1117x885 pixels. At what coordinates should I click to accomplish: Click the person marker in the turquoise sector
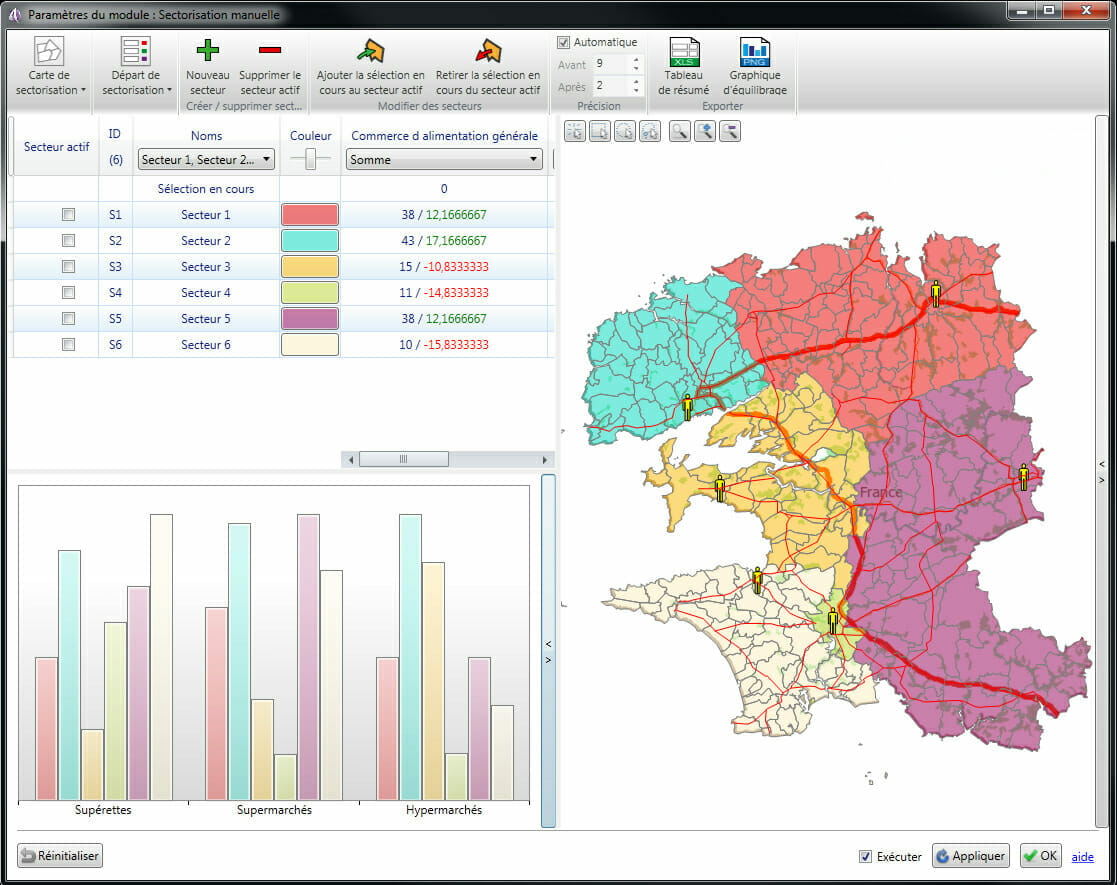(687, 408)
